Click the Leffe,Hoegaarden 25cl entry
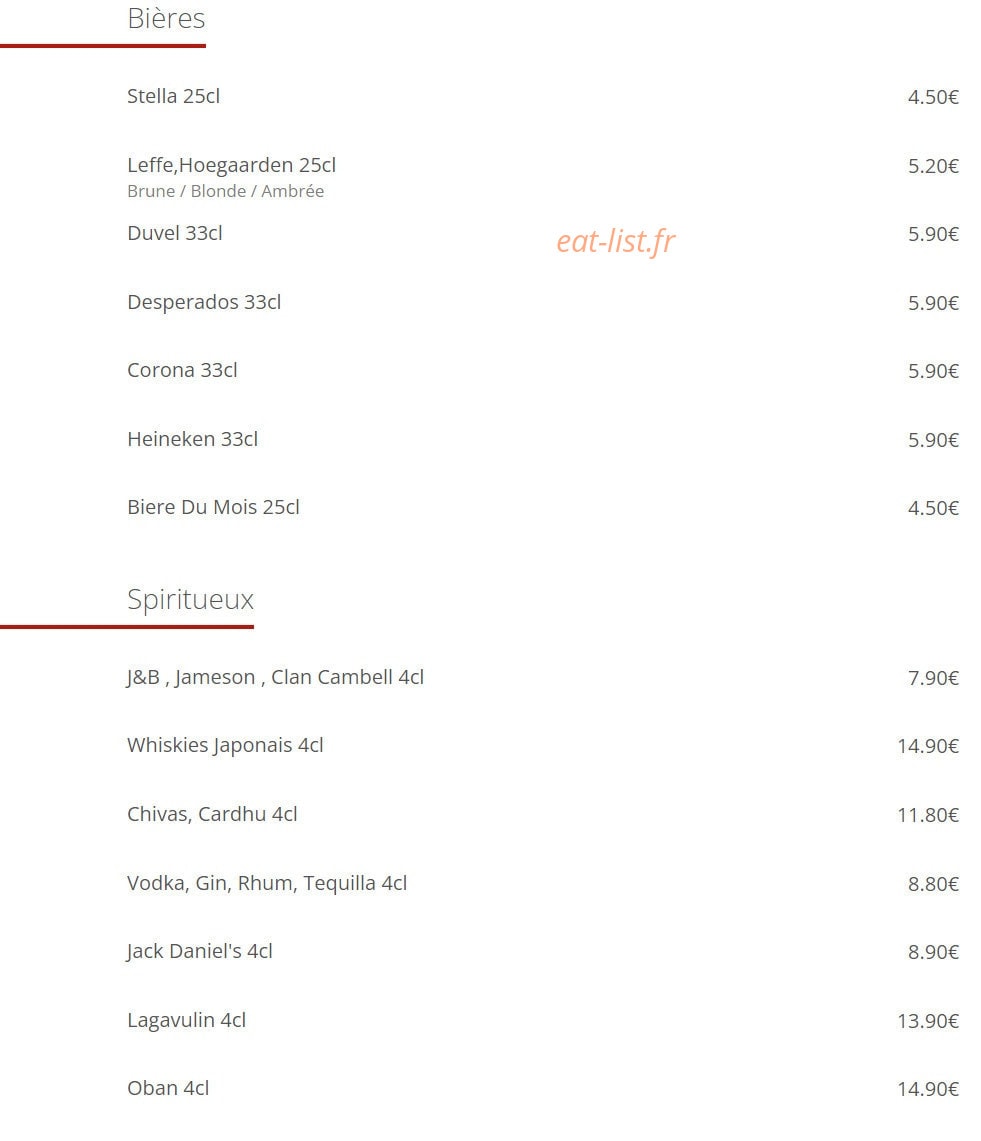Viewport: 981px width, 1141px height. click(x=231, y=165)
